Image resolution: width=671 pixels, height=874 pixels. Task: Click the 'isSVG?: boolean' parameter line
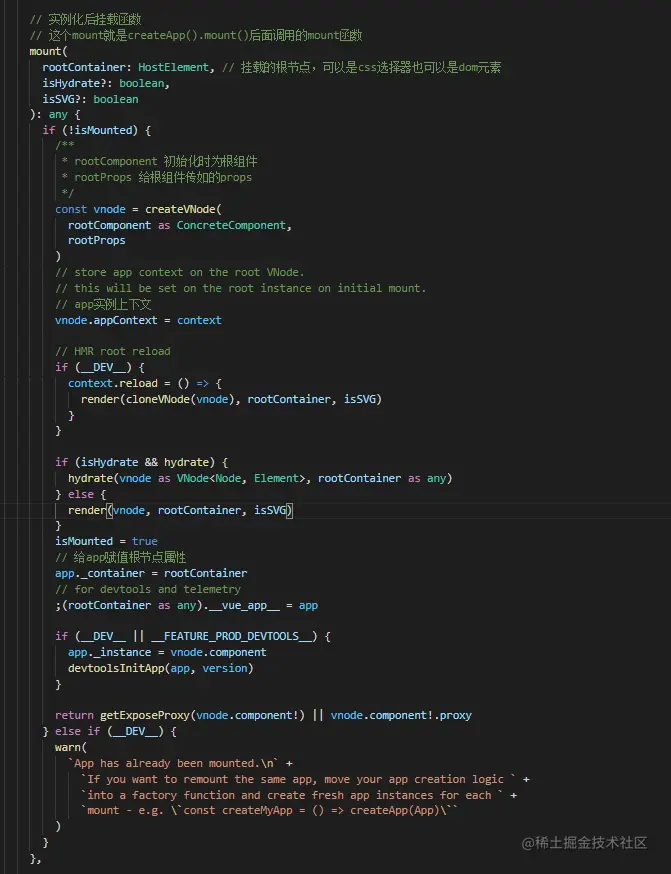[90, 99]
